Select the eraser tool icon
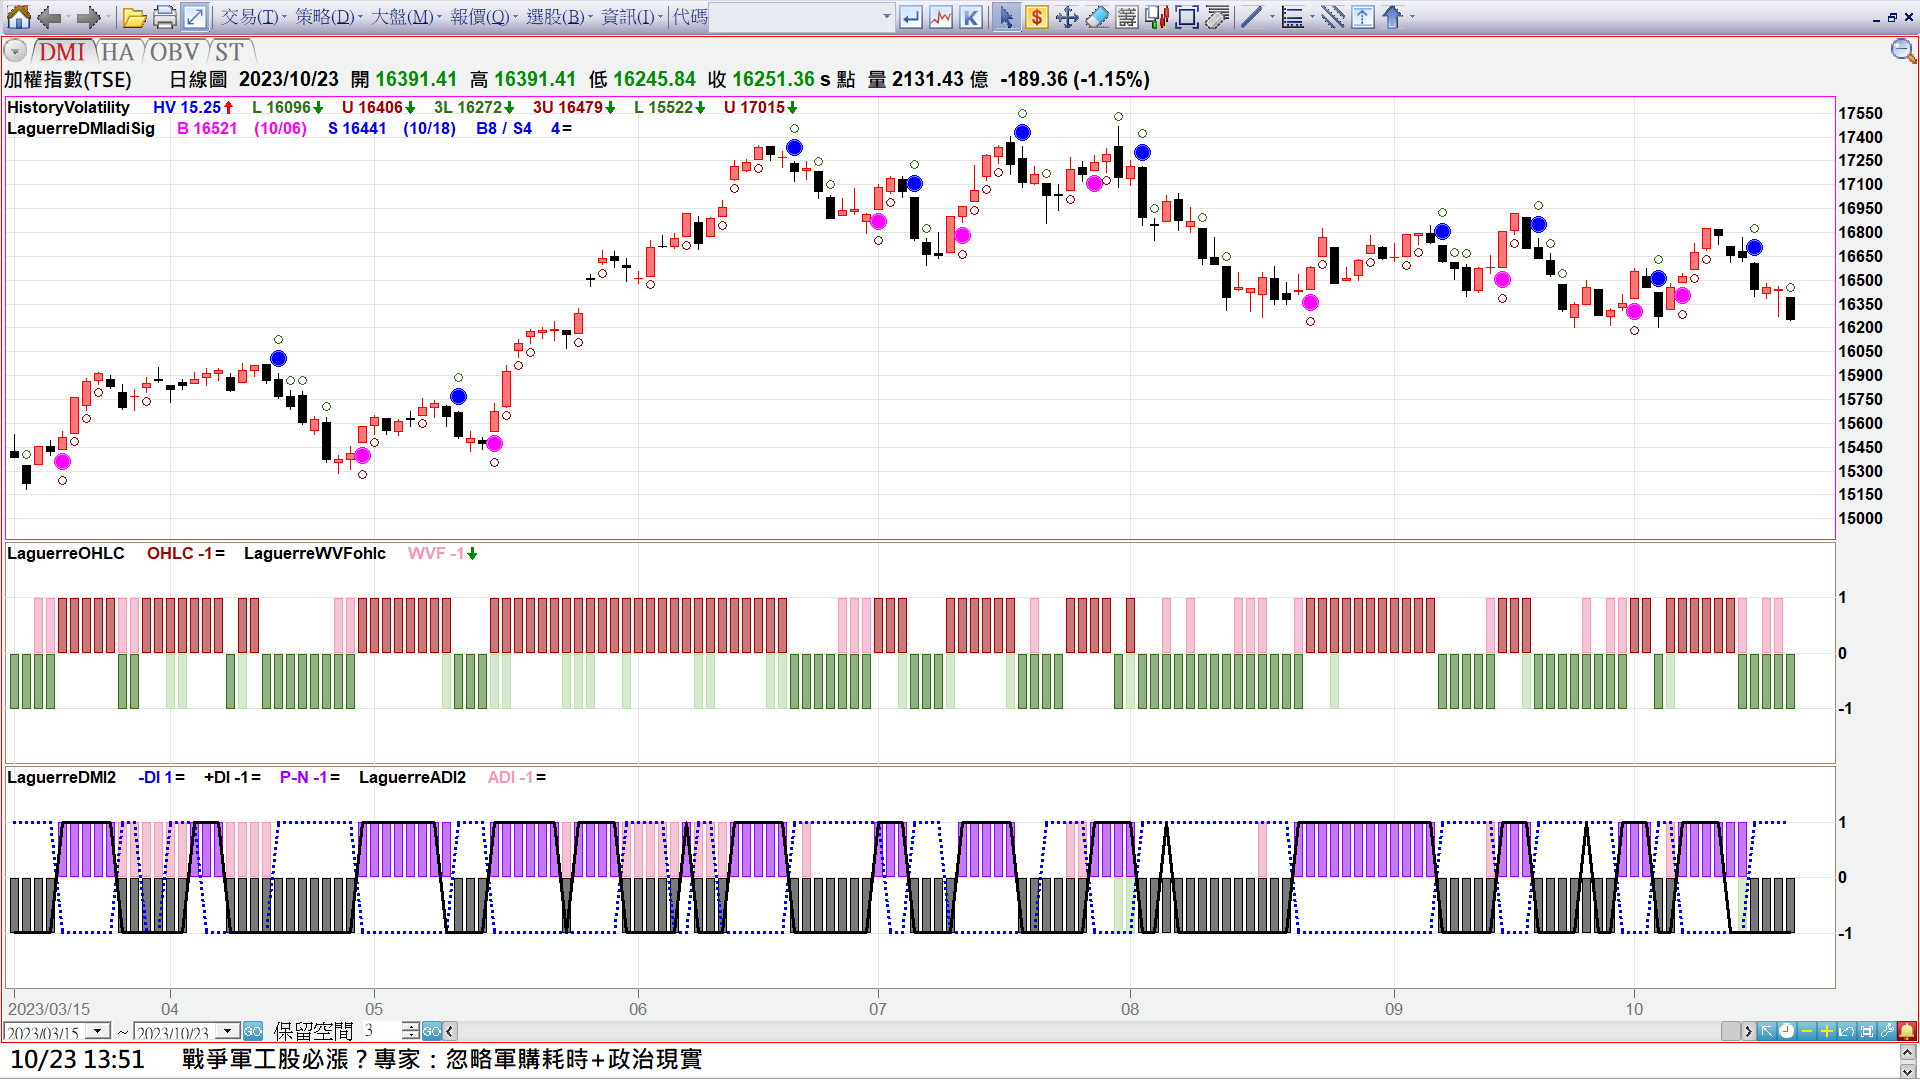1920x1080 pixels. coord(1097,17)
